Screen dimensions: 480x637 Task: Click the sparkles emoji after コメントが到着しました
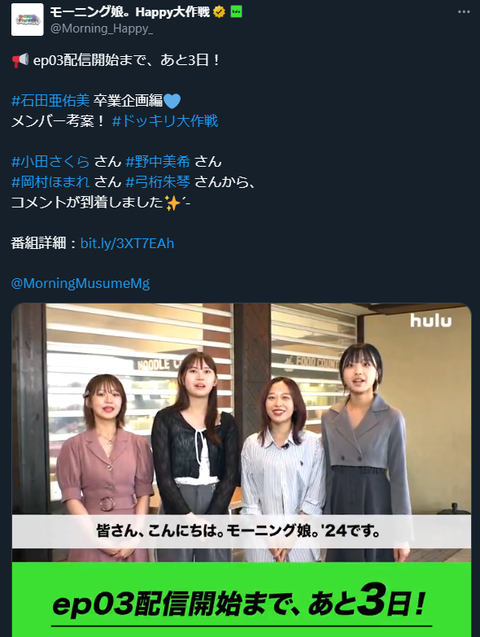coord(172,202)
